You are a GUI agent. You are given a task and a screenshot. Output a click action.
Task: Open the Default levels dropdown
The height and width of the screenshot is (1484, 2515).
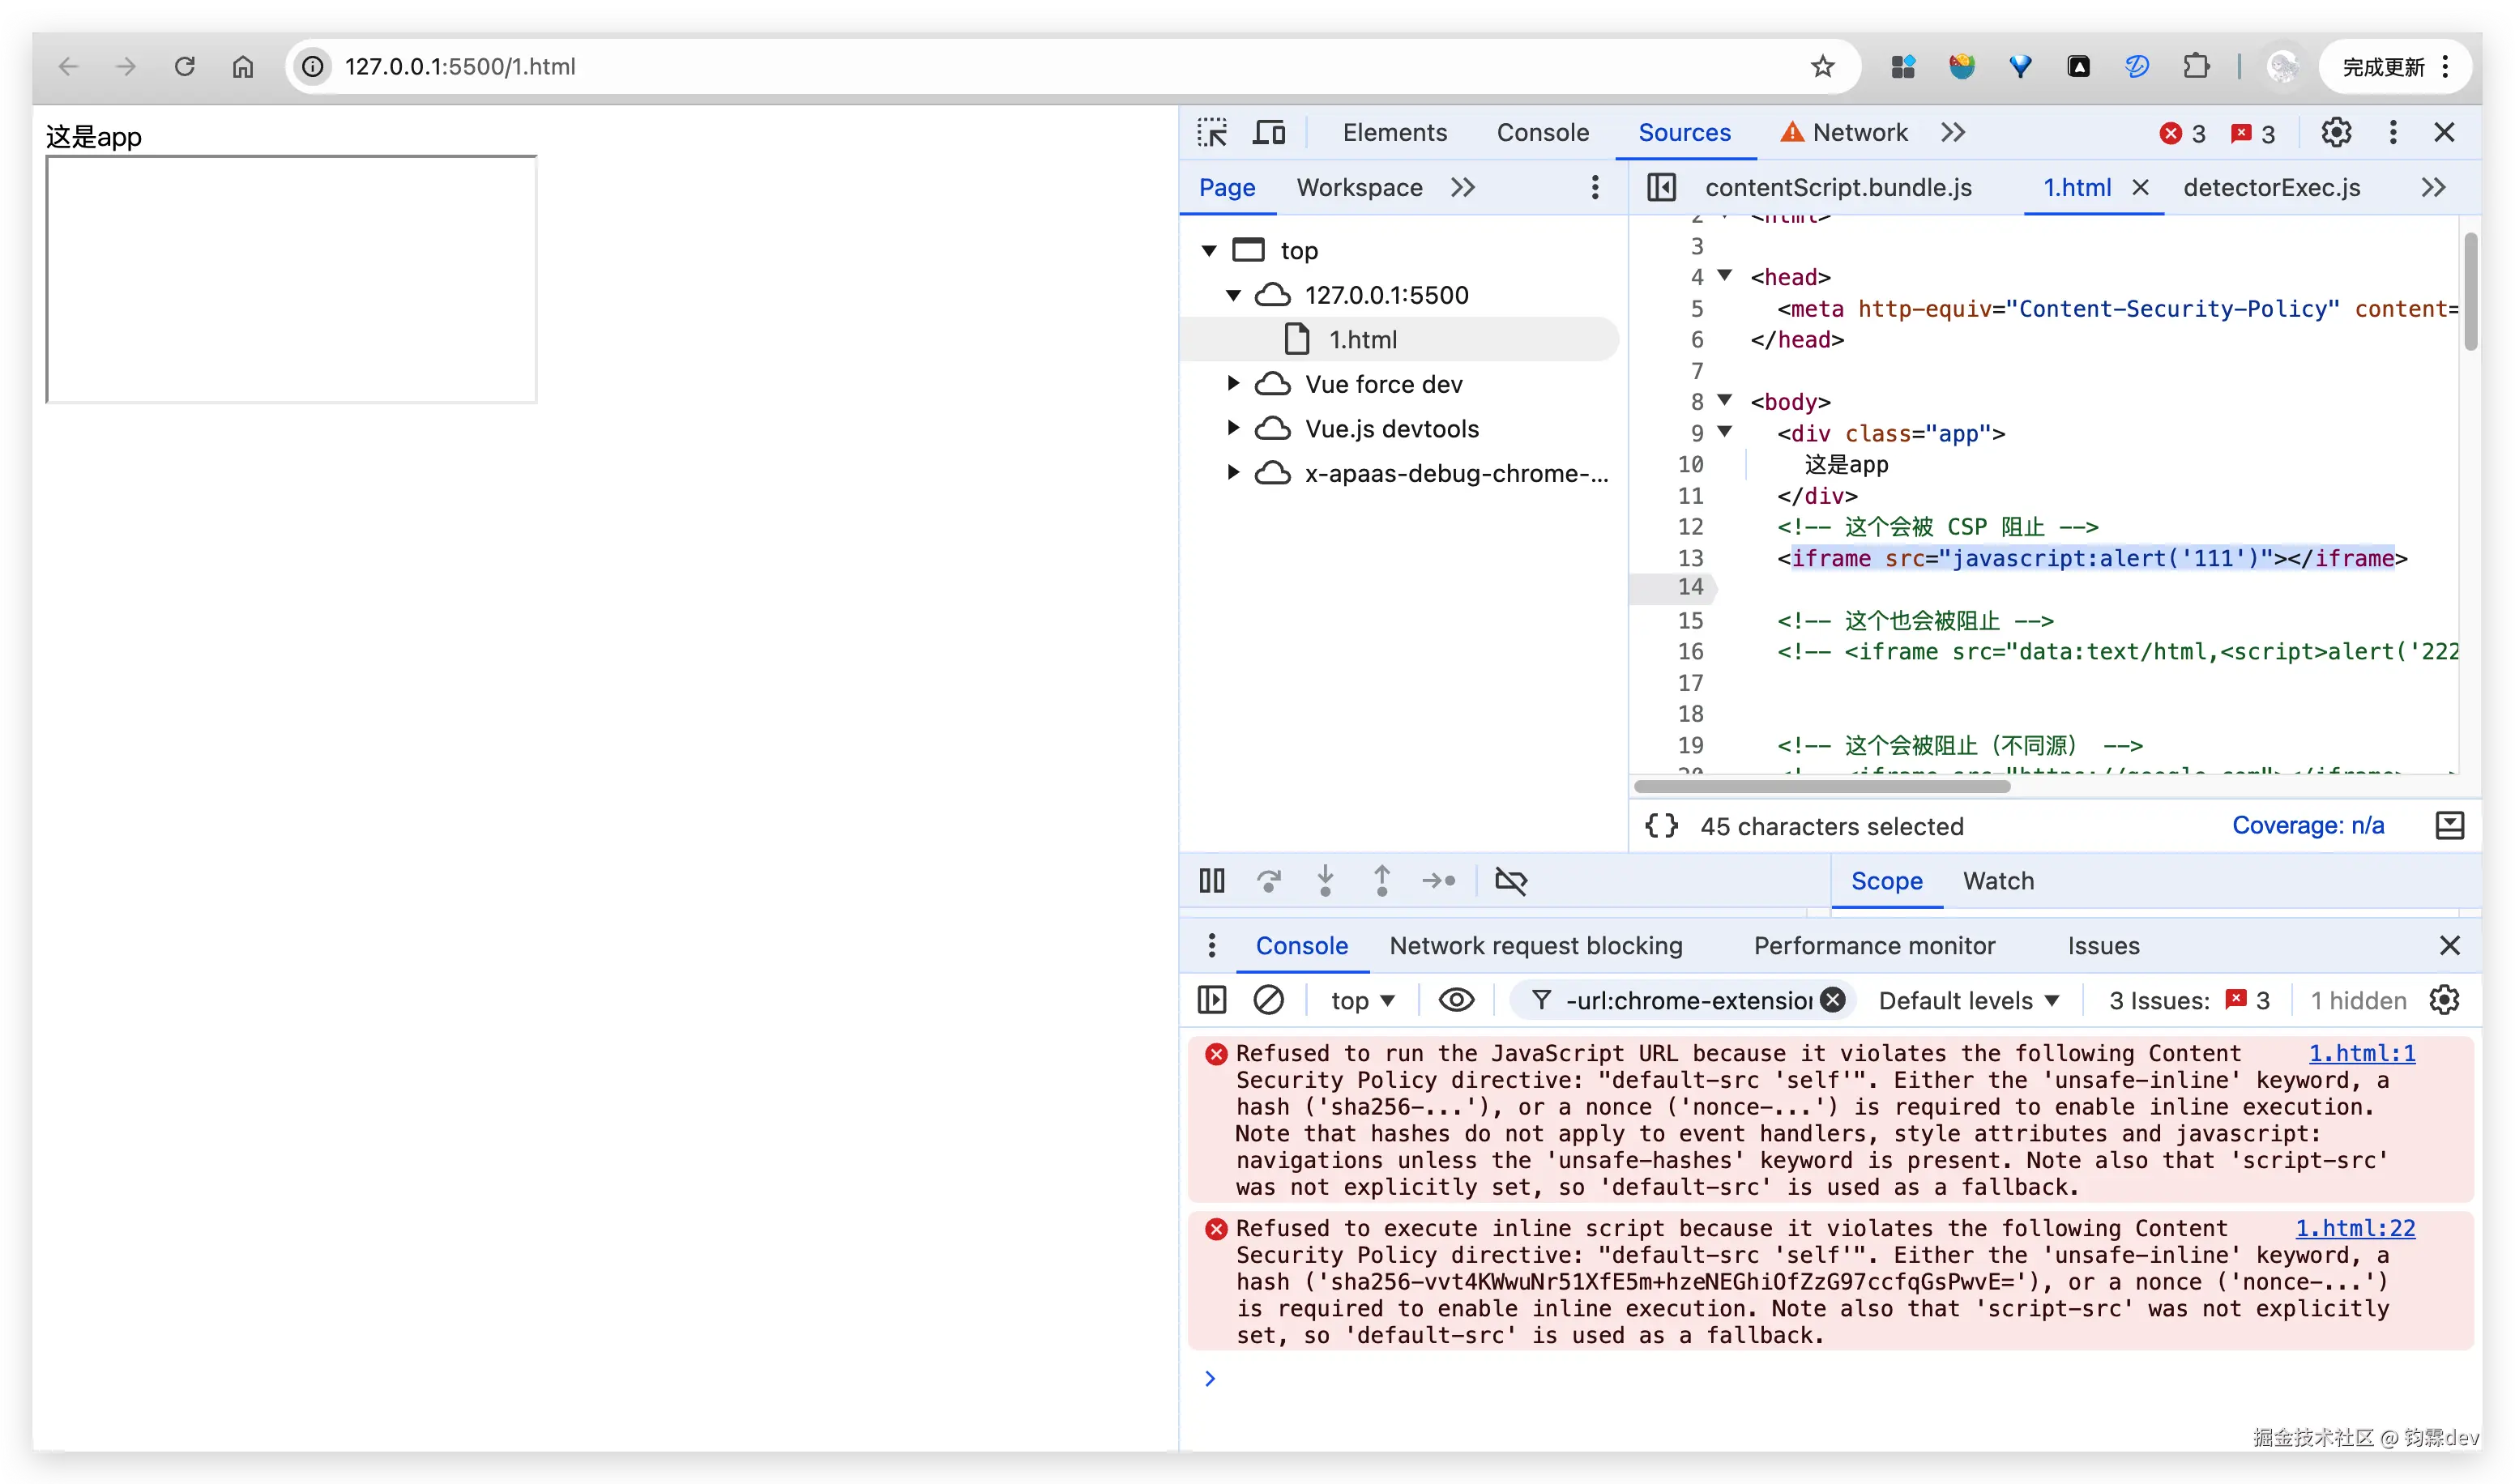pos(1968,1000)
